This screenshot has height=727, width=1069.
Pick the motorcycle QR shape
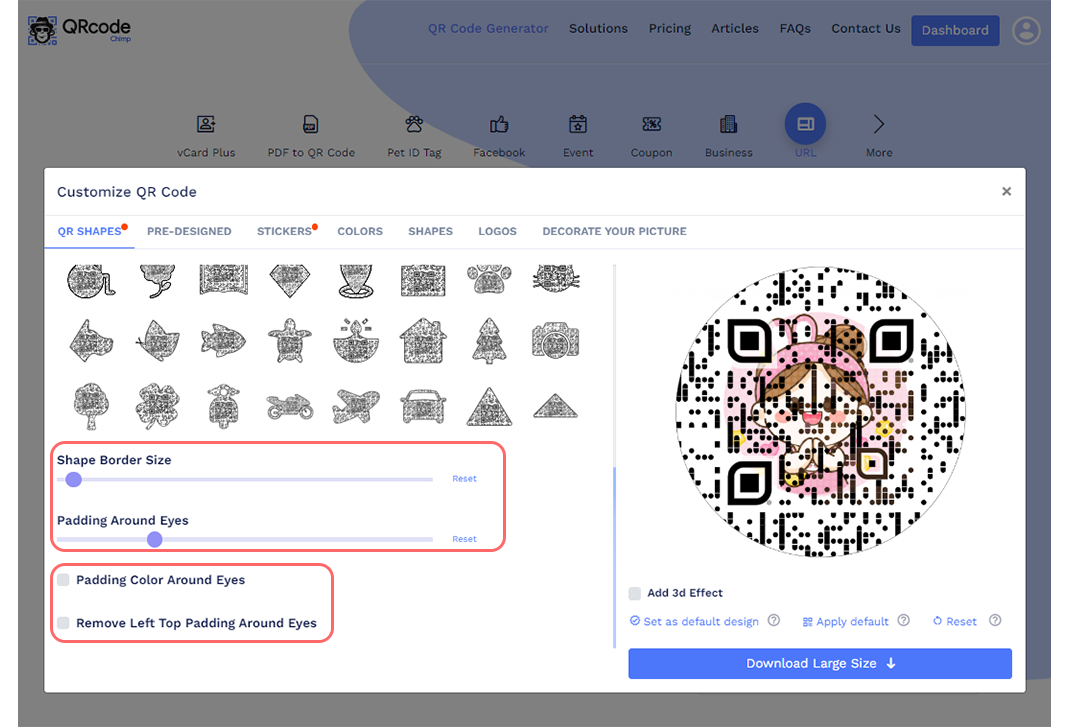[x=289, y=405]
